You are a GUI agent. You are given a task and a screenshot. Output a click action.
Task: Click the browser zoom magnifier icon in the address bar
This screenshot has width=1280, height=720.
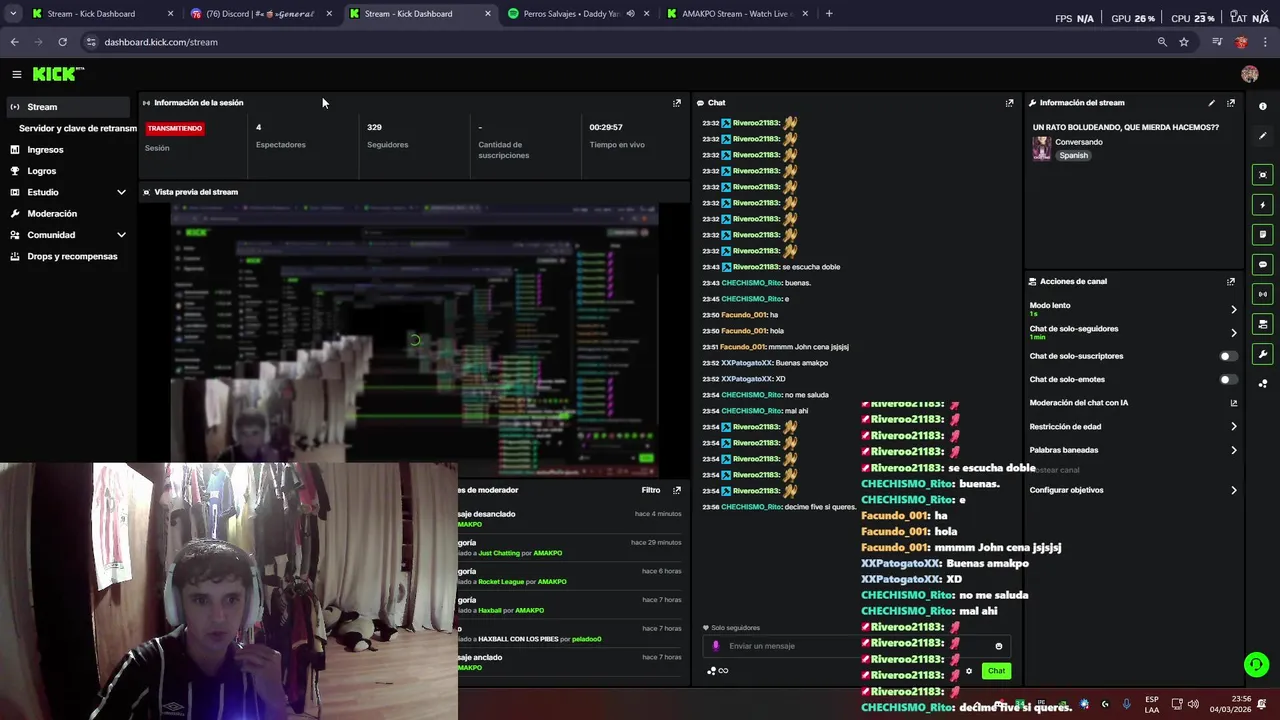[x=1162, y=42]
